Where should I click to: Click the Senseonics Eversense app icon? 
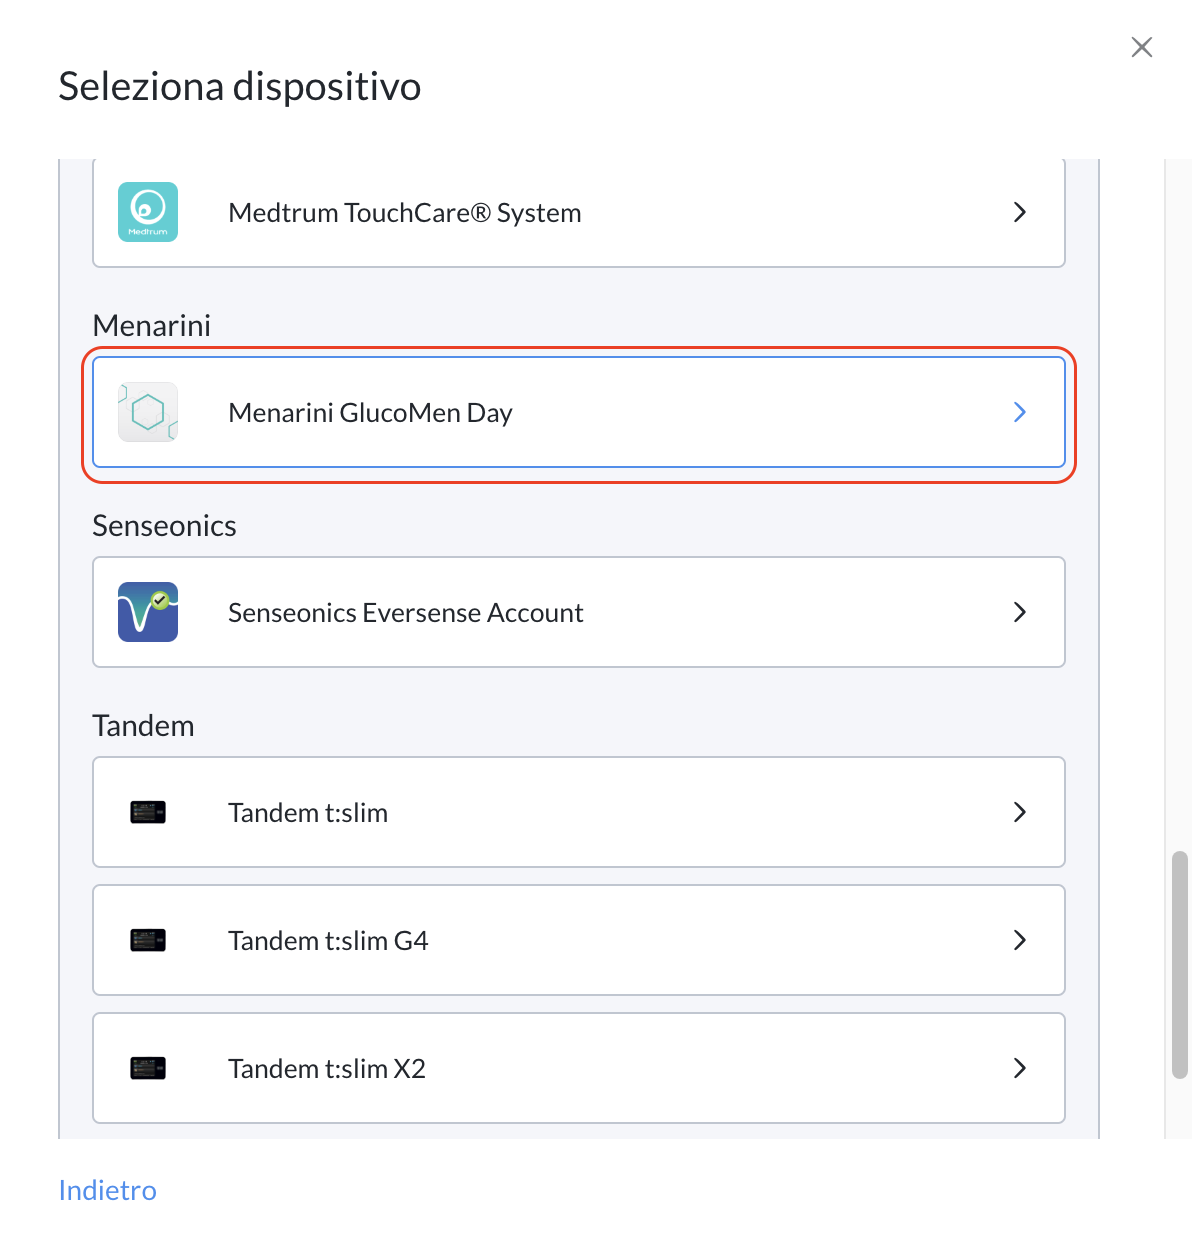click(148, 612)
